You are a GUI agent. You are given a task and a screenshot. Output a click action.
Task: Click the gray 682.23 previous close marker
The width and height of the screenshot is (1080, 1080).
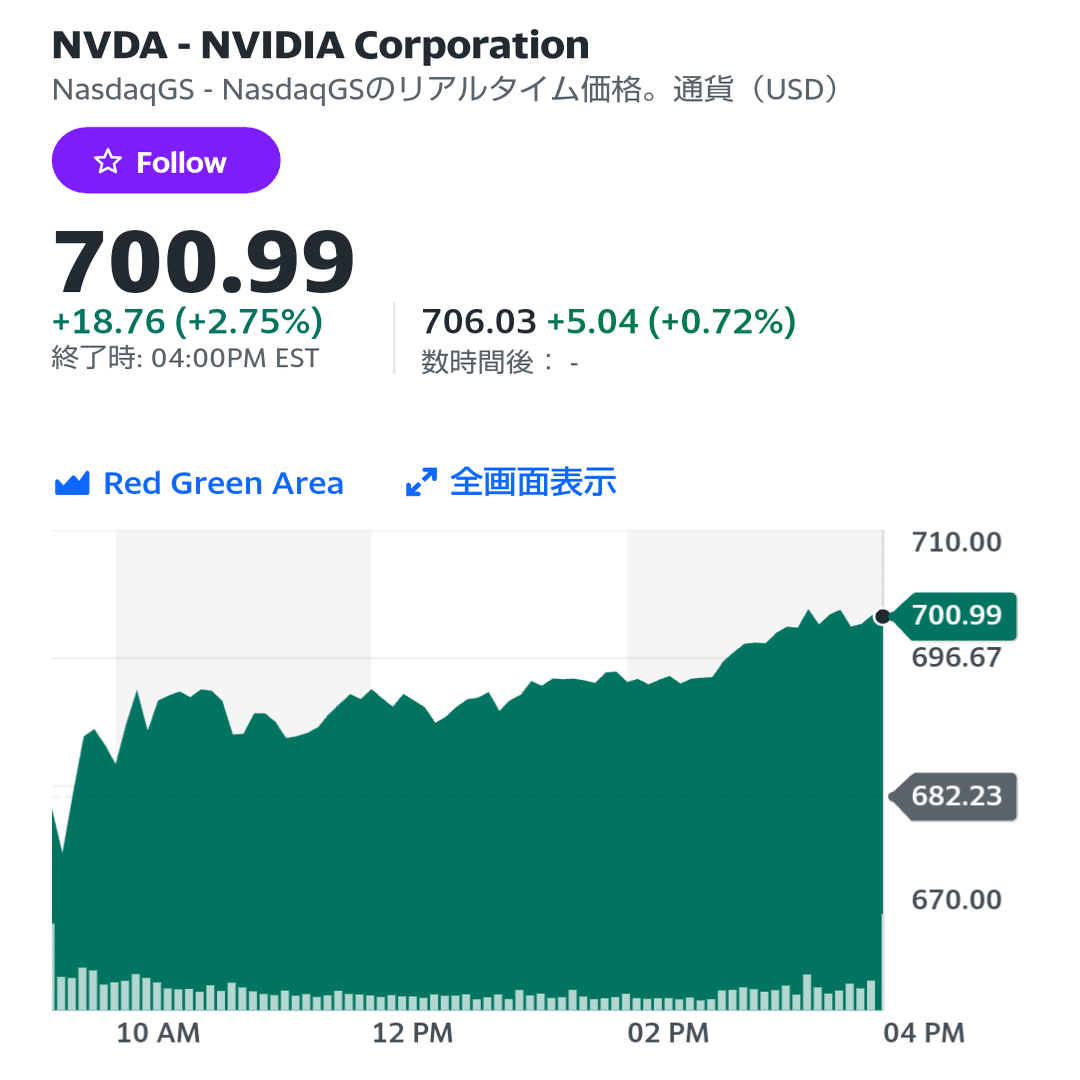pos(954,796)
